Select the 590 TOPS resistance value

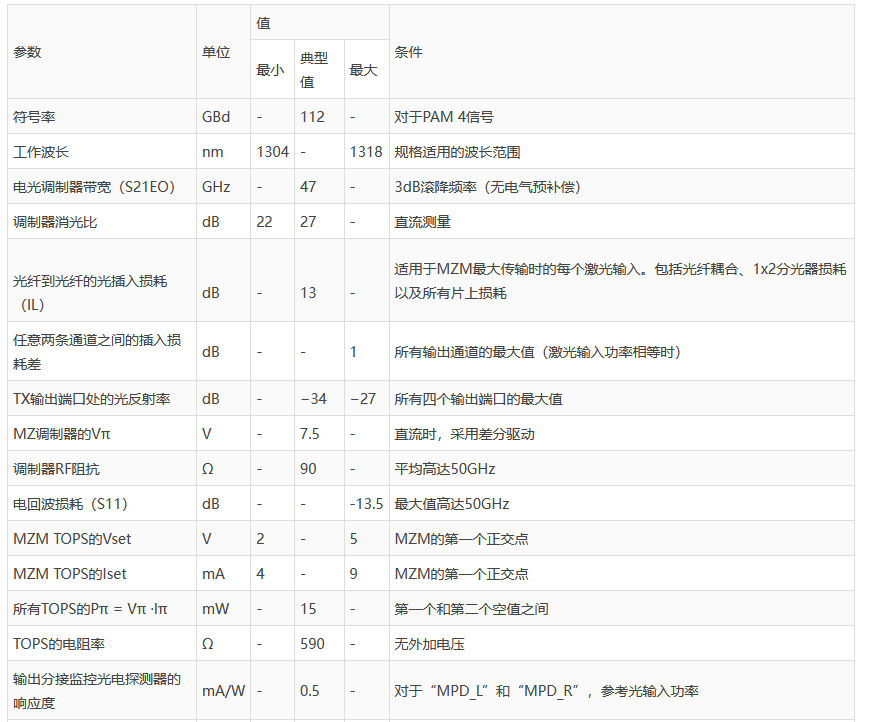pos(312,644)
